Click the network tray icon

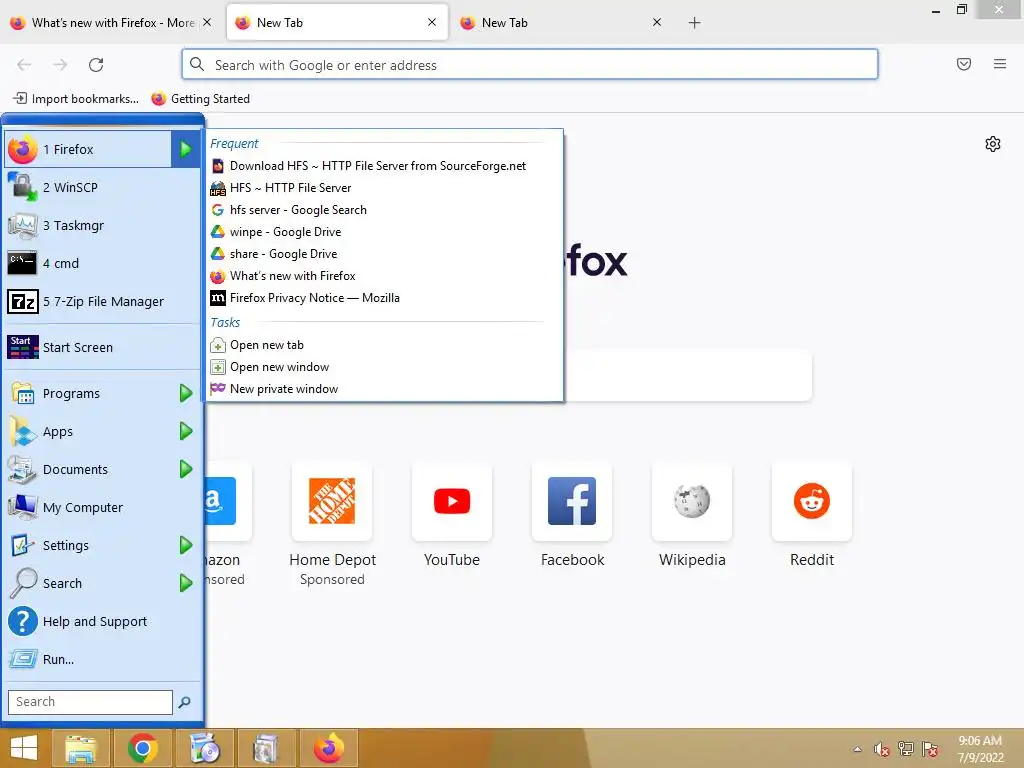(x=906, y=749)
